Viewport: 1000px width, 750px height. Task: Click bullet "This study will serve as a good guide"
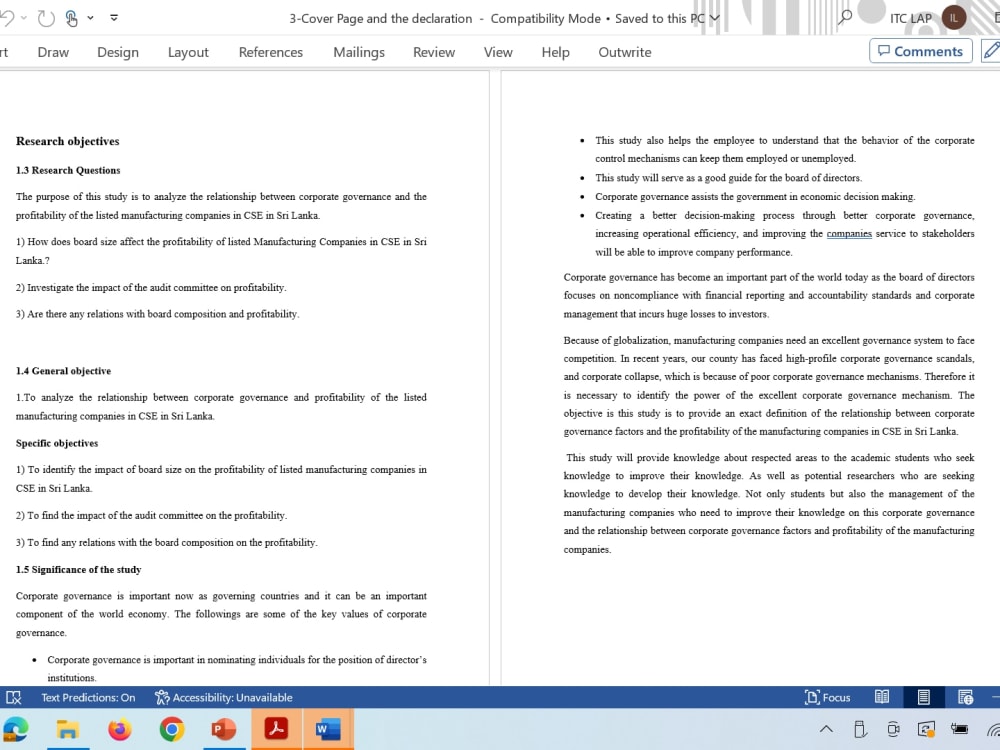pos(728,178)
